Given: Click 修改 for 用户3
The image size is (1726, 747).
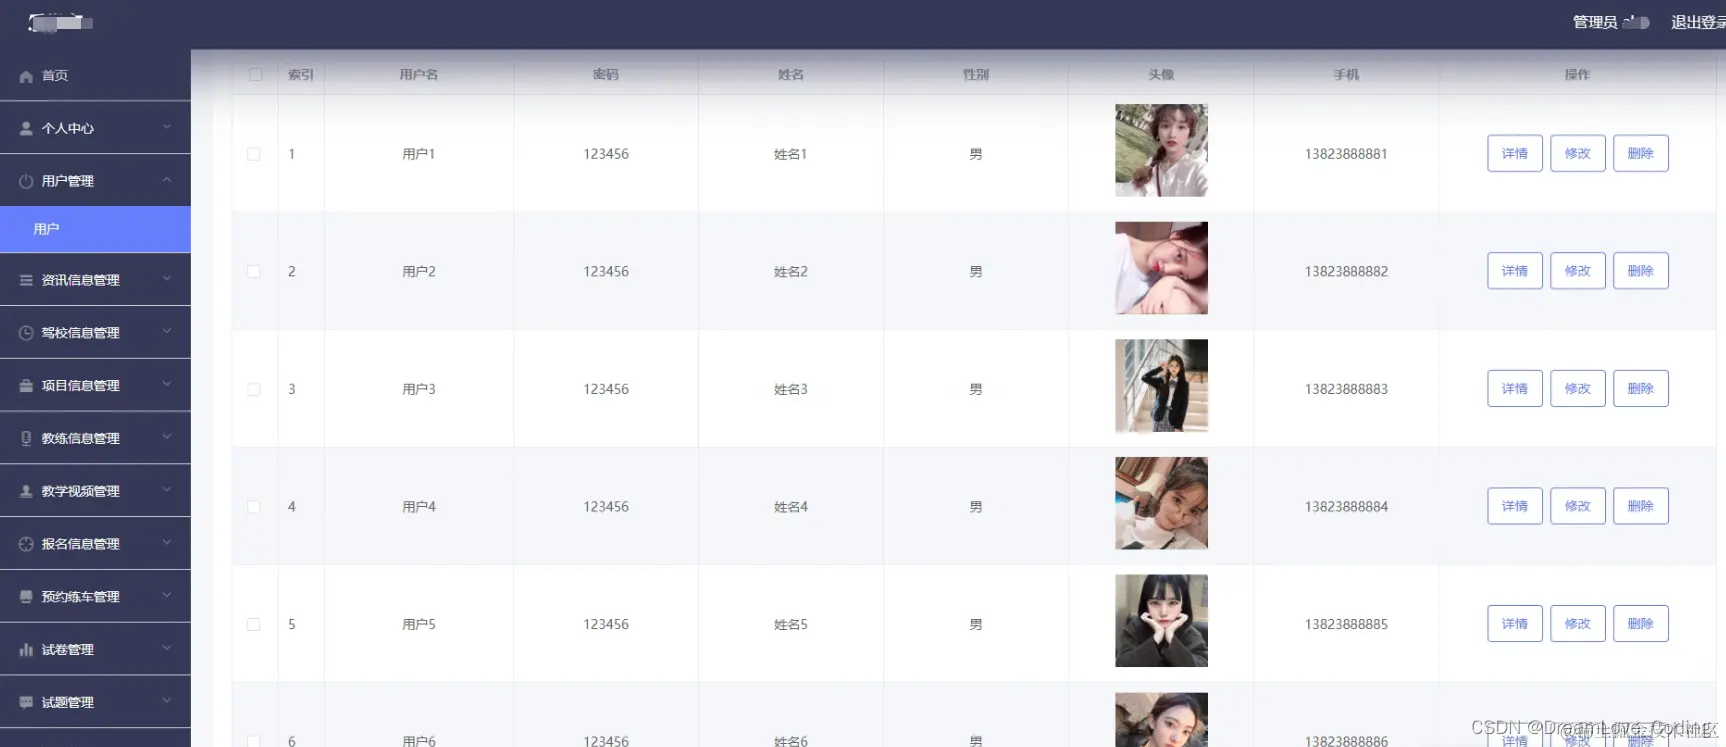Looking at the screenshot, I should (x=1578, y=388).
